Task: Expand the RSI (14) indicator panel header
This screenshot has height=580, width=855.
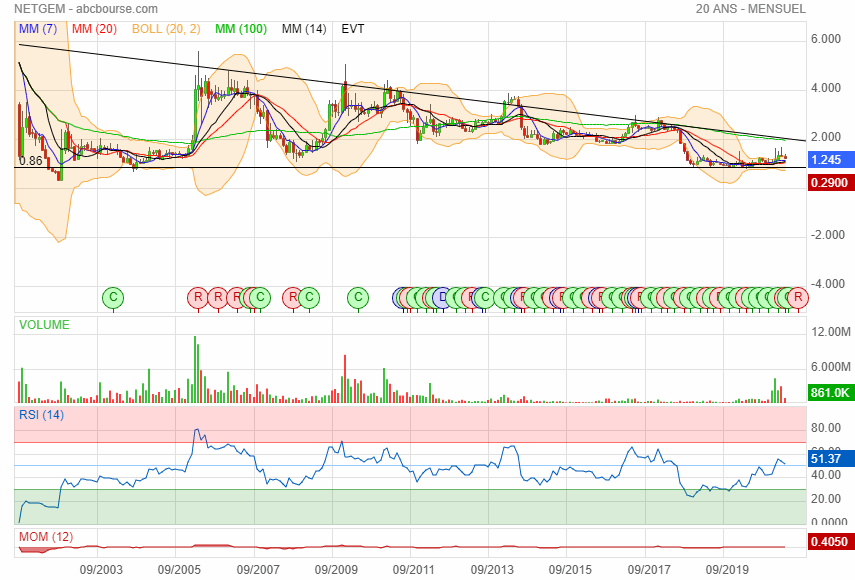Action: pos(42,414)
